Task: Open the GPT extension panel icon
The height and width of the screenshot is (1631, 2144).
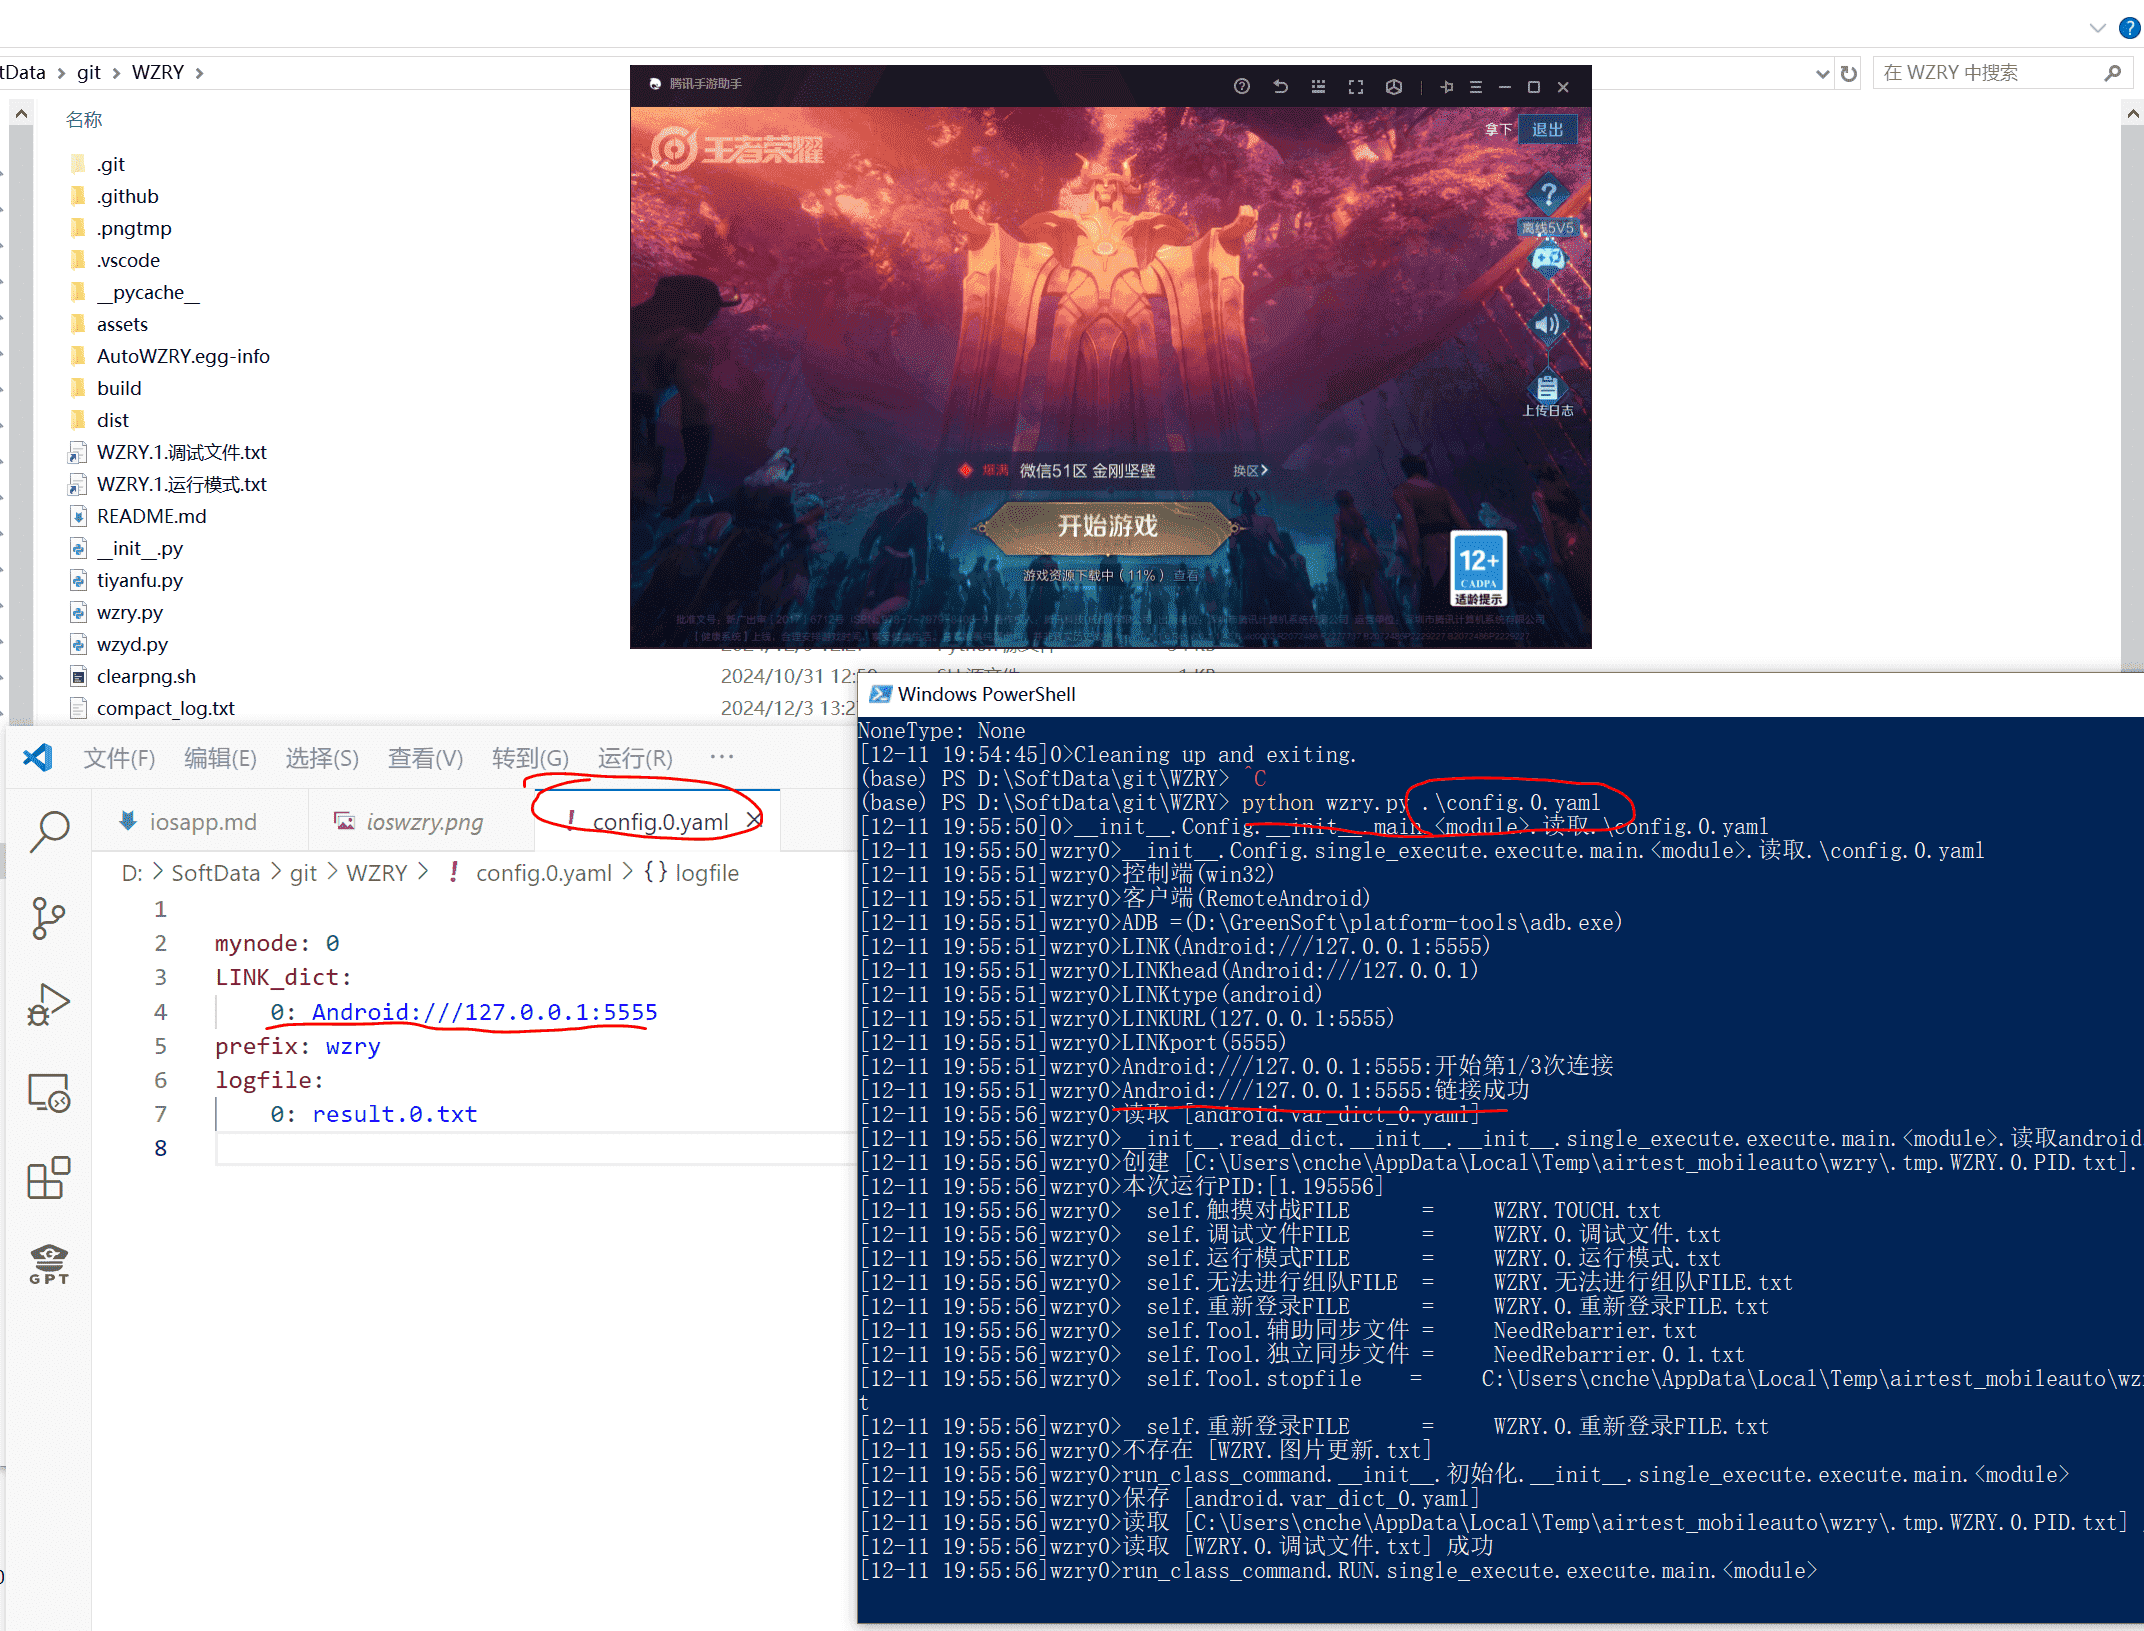Action: pos(48,1264)
